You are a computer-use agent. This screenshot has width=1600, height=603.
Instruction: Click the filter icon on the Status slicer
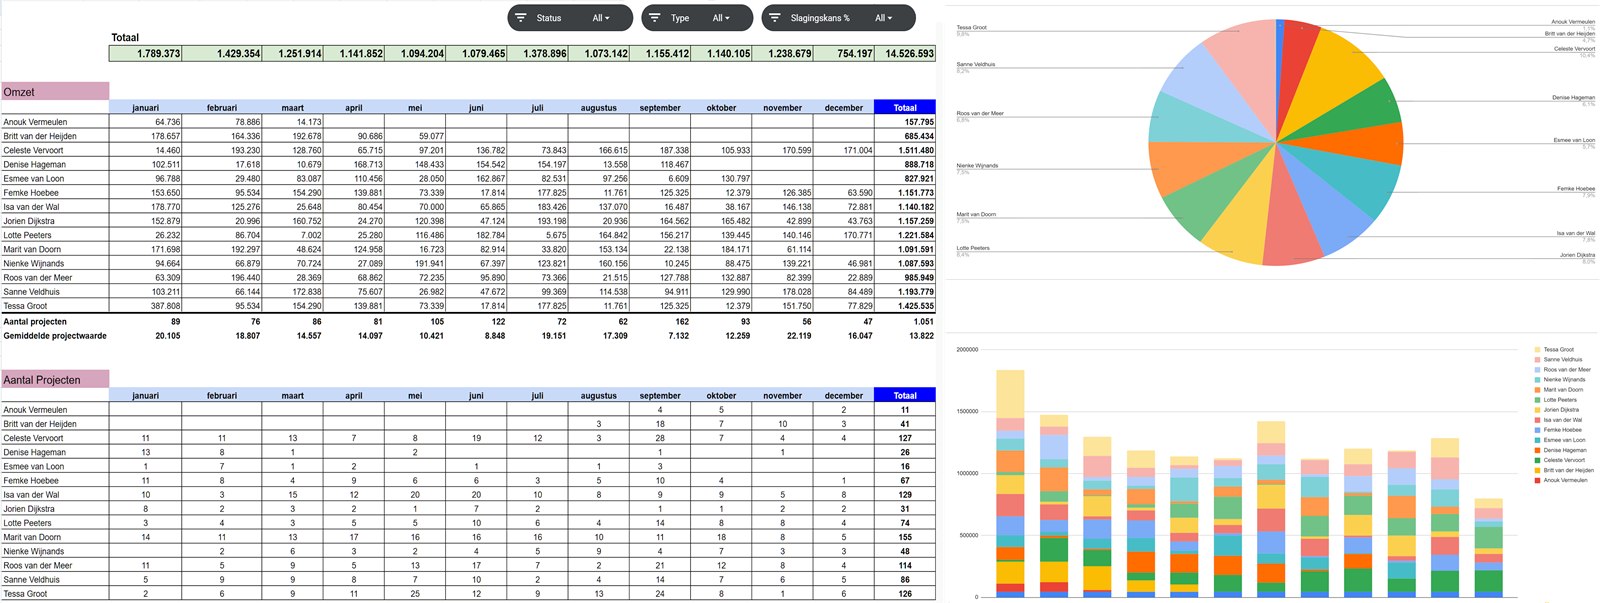click(521, 18)
